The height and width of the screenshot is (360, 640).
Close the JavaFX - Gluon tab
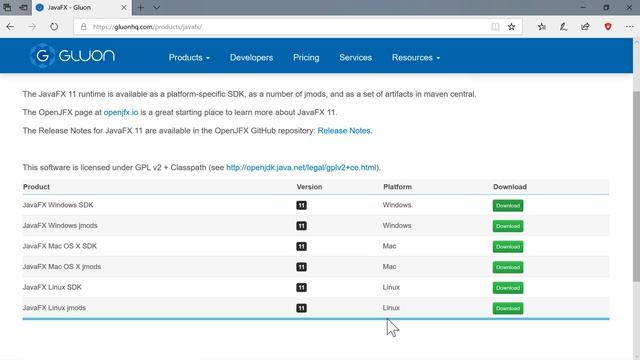coord(124,7)
